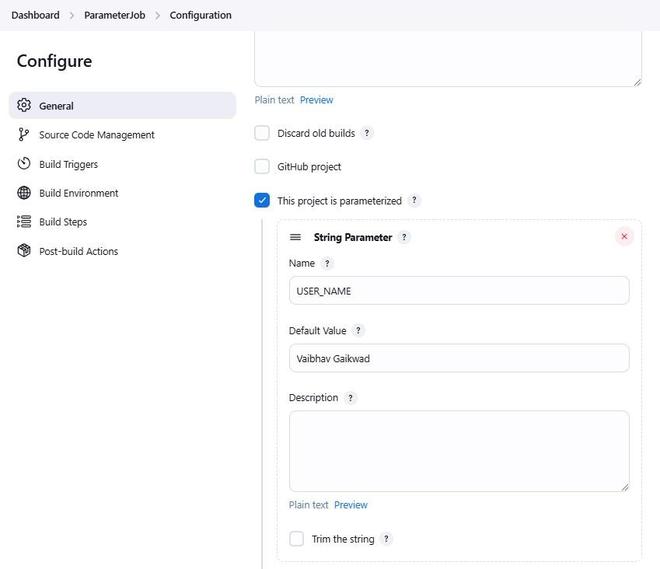The image size is (660, 569).
Task: Remove the String Parameter with red X
Action: 625,237
